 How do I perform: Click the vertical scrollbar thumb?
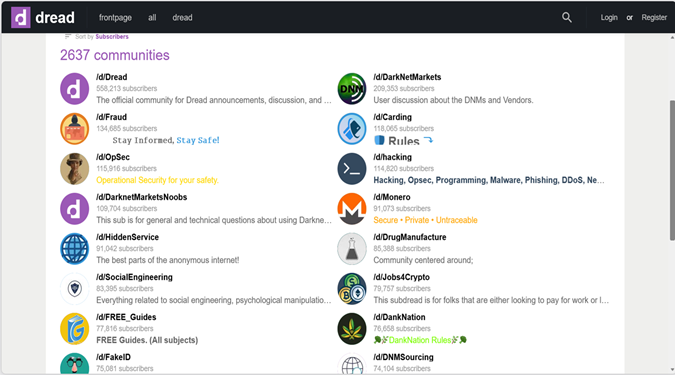[x=672, y=170]
